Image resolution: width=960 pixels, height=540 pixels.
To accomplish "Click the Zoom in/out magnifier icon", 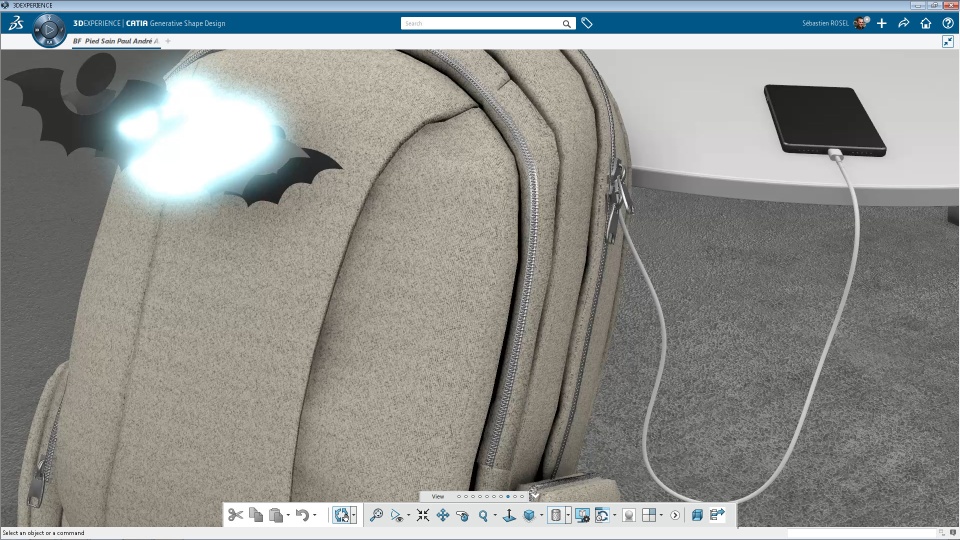I will pyautogui.click(x=483, y=516).
